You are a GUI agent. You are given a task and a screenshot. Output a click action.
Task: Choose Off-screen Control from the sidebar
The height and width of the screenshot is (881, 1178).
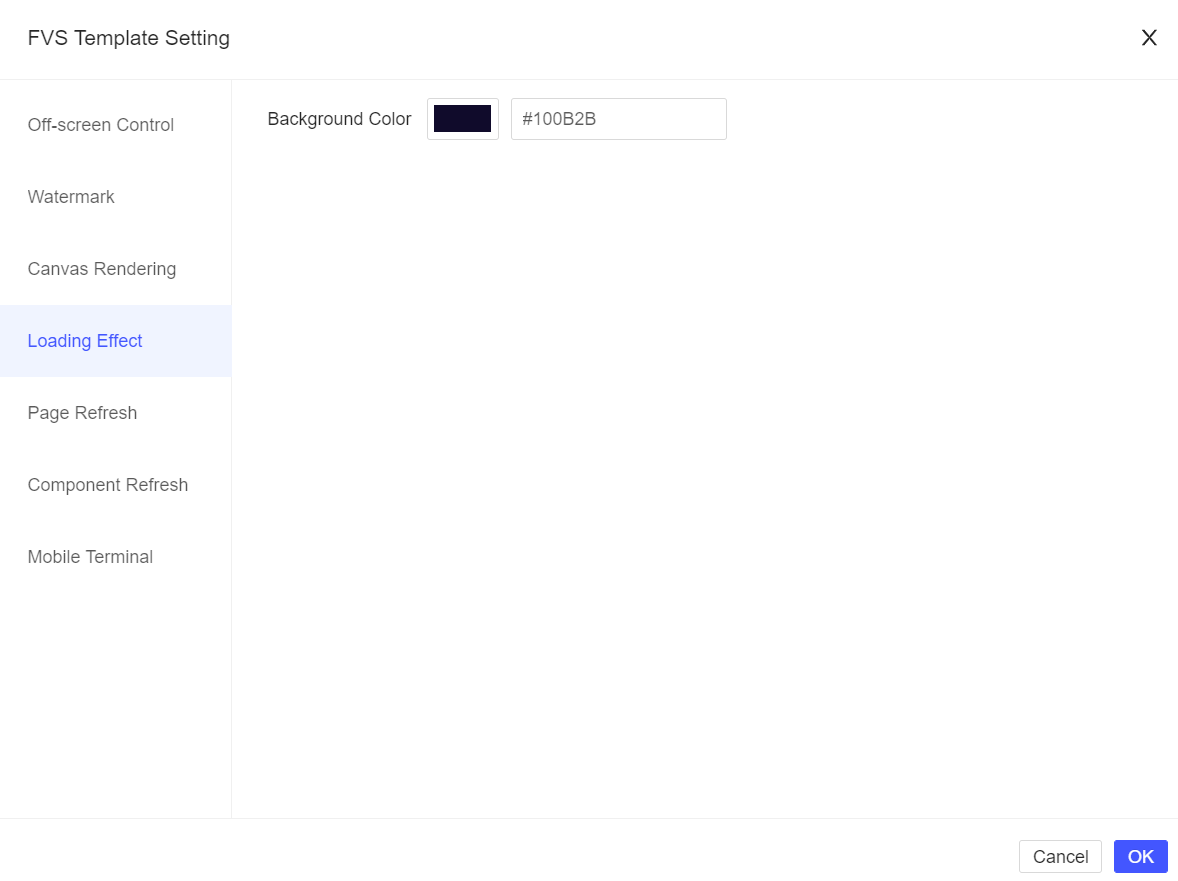(x=100, y=124)
